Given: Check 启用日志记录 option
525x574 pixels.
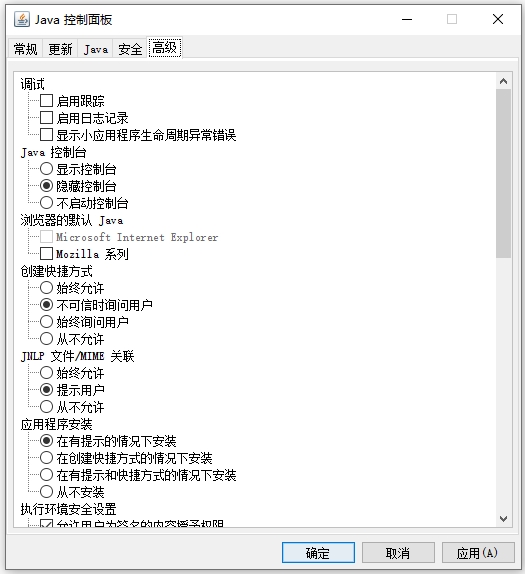Looking at the screenshot, I should point(46,118).
